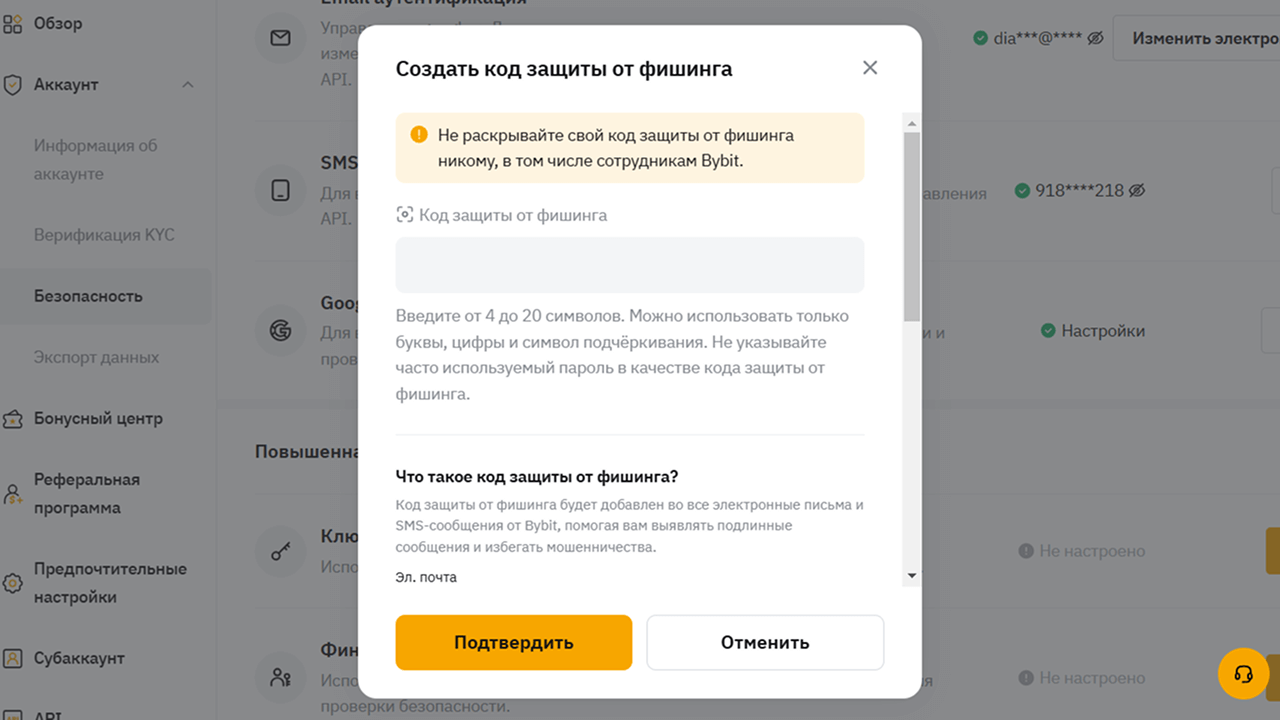Click the Реферальная программа person icon
The image size is (1280, 720).
[13, 494]
